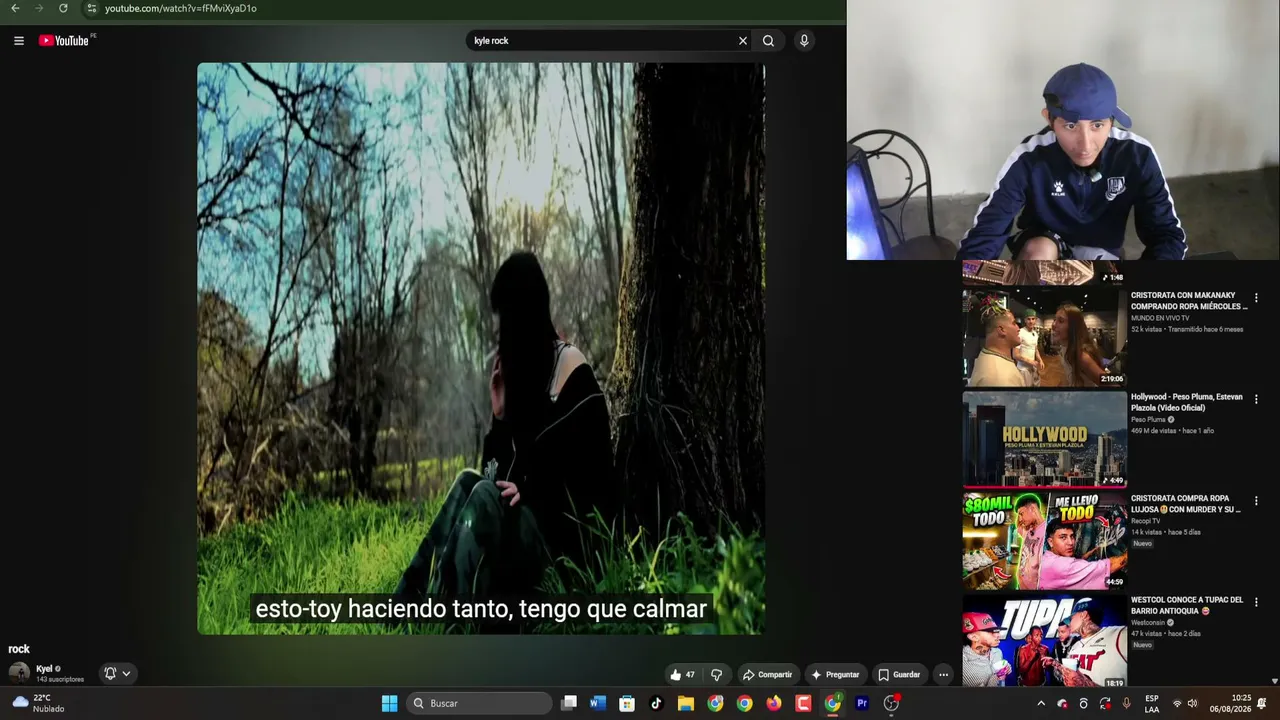Open File Explorer from the taskbar

point(686,703)
